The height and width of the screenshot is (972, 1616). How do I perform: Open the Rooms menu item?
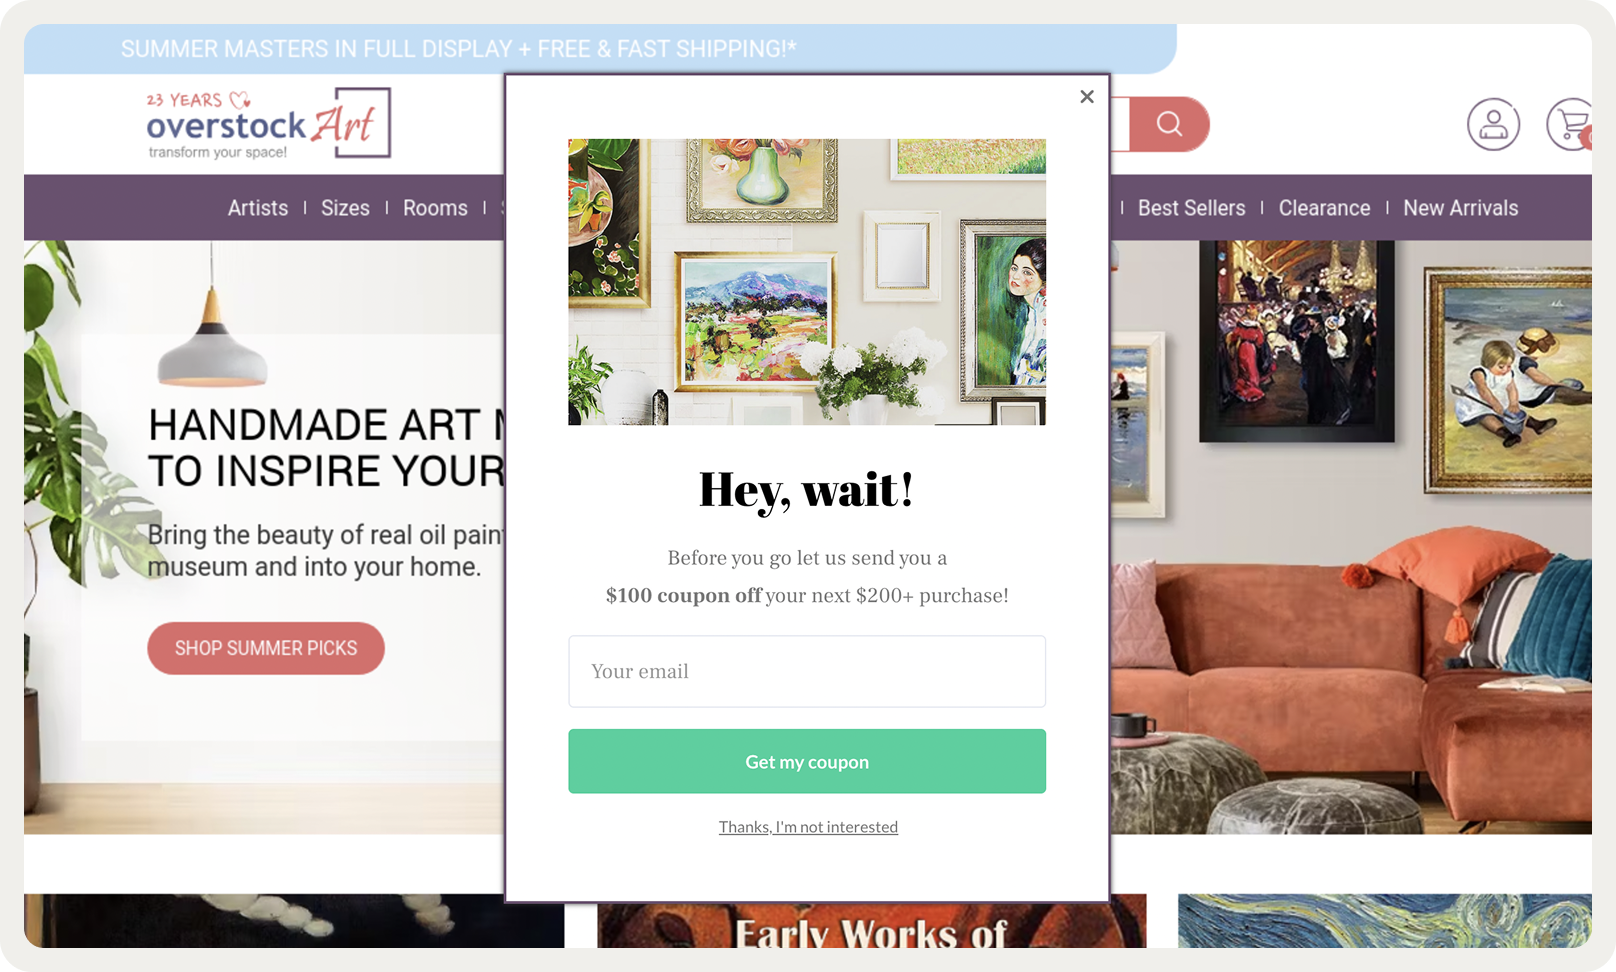pyautogui.click(x=435, y=208)
